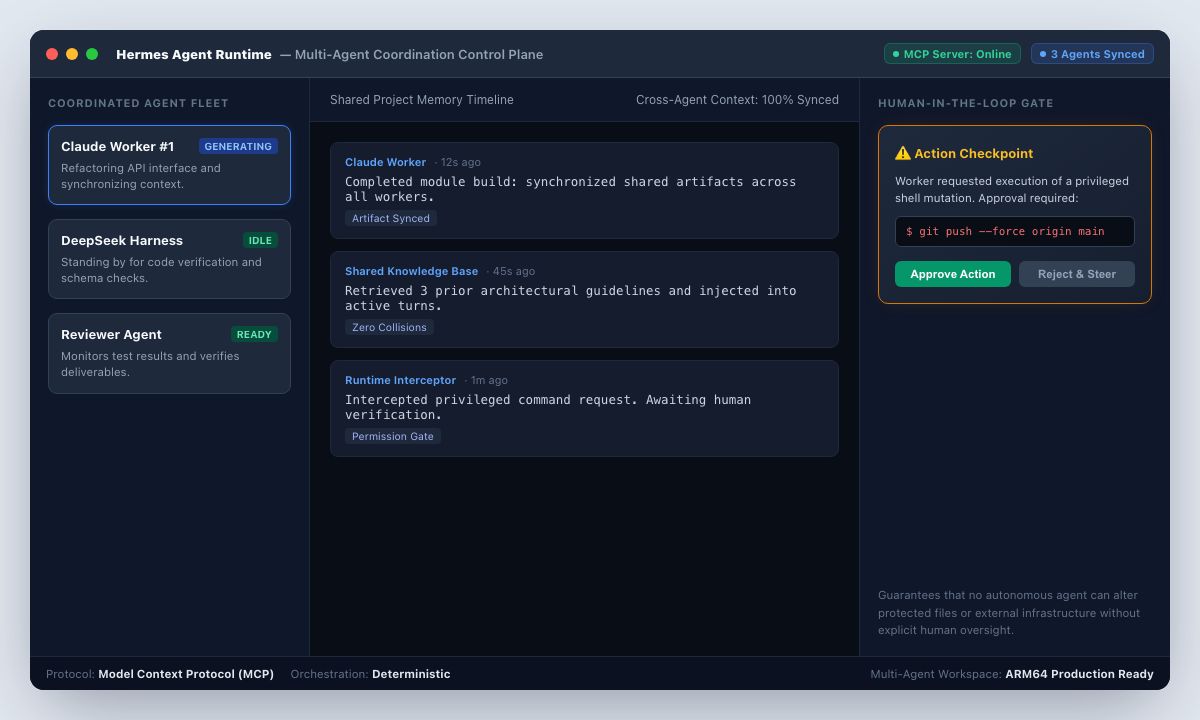
Task: Click the "HUMAN-IN-THE-LOOP GATE" heading
Action: click(x=966, y=103)
